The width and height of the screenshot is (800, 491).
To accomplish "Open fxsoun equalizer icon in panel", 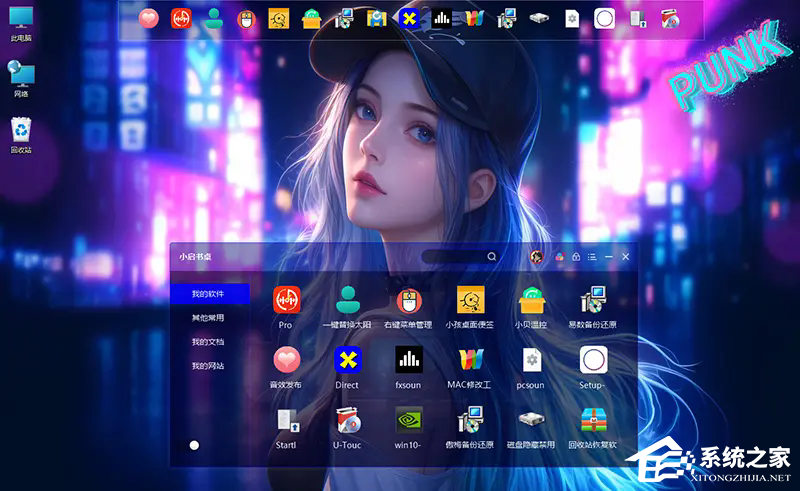I will click(x=409, y=360).
